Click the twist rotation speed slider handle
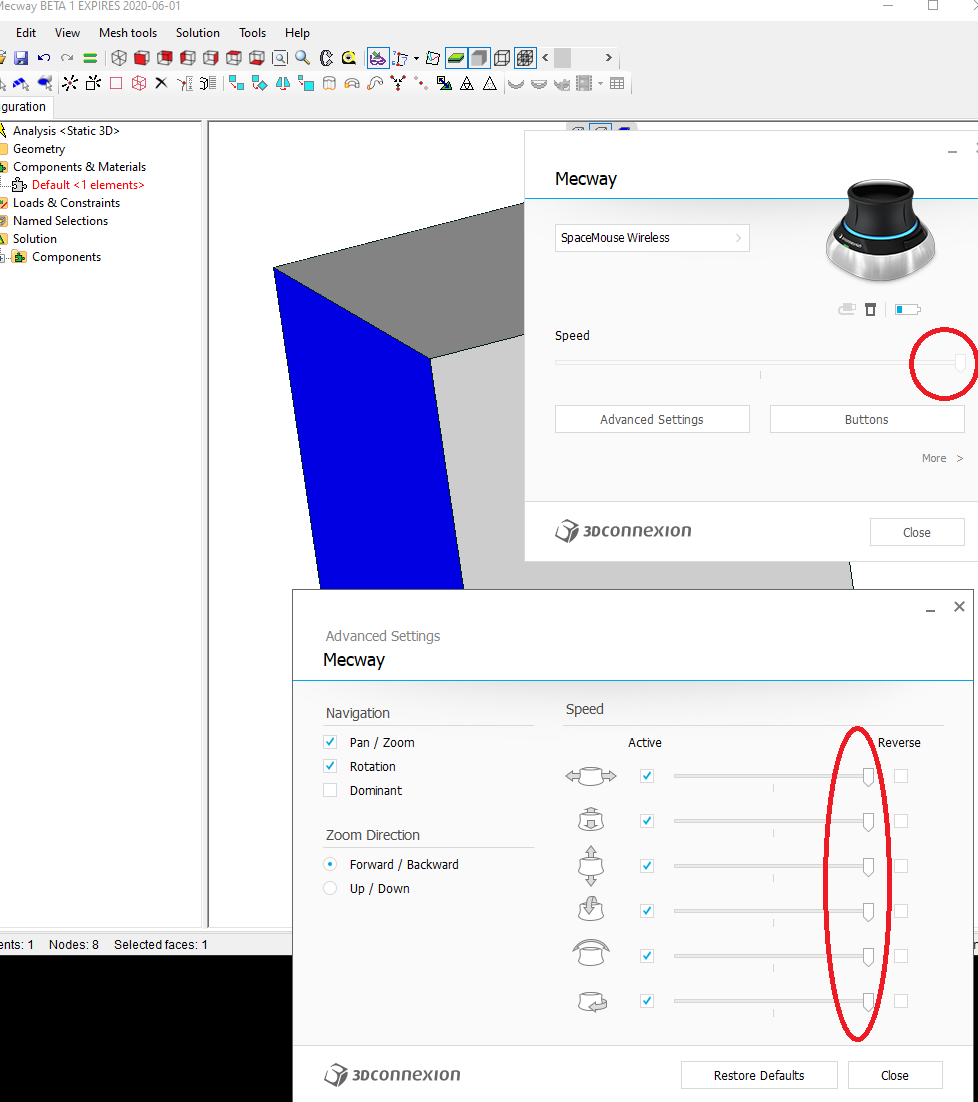This screenshot has width=978, height=1102. click(868, 1001)
